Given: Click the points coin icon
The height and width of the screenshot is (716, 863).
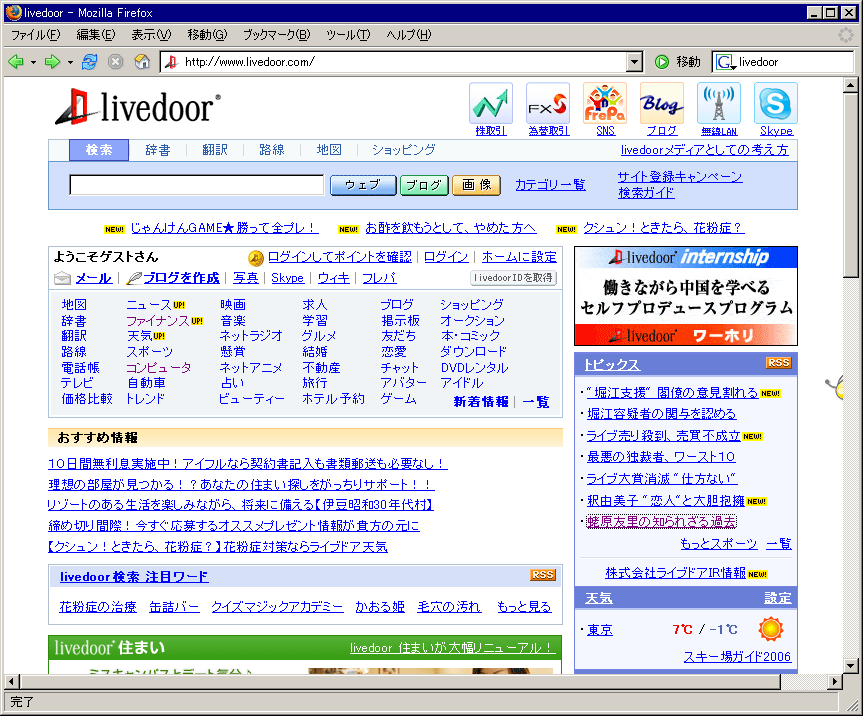Looking at the screenshot, I should 256,258.
